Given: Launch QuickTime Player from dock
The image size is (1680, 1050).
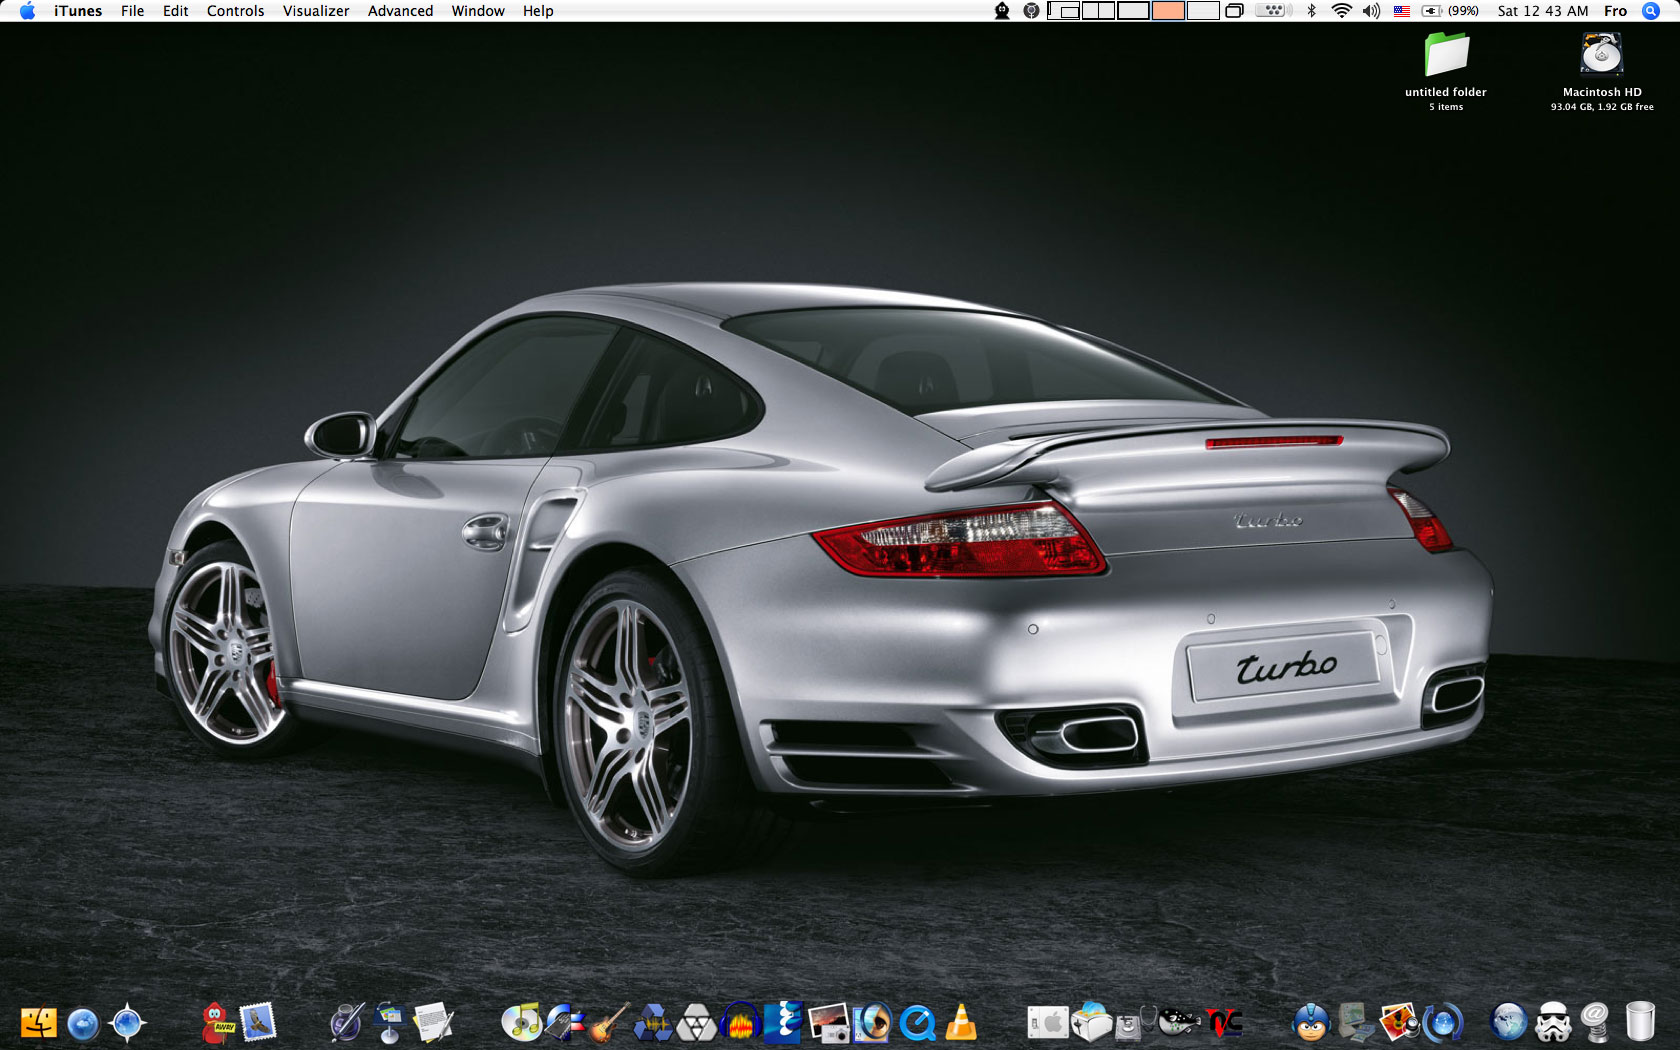Looking at the screenshot, I should tap(916, 1023).
